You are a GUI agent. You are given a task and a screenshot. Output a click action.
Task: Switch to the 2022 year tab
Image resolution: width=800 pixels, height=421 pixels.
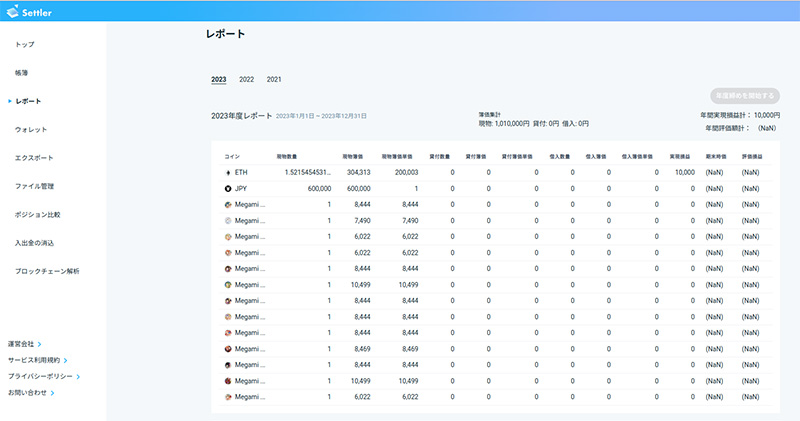[246, 79]
